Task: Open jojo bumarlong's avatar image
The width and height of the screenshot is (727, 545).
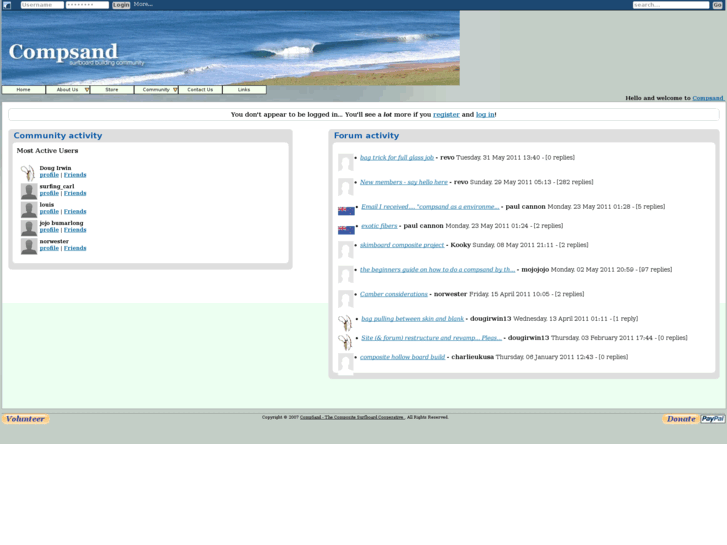Action: [29, 228]
